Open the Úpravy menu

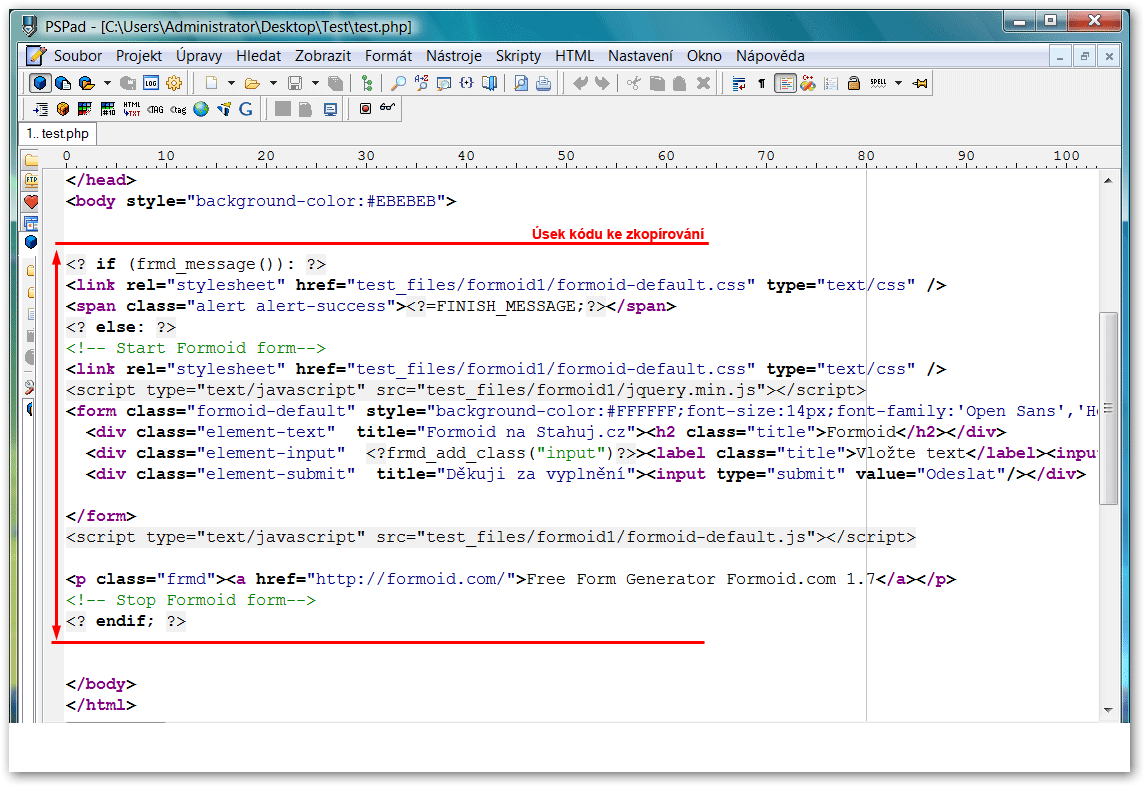[198, 55]
